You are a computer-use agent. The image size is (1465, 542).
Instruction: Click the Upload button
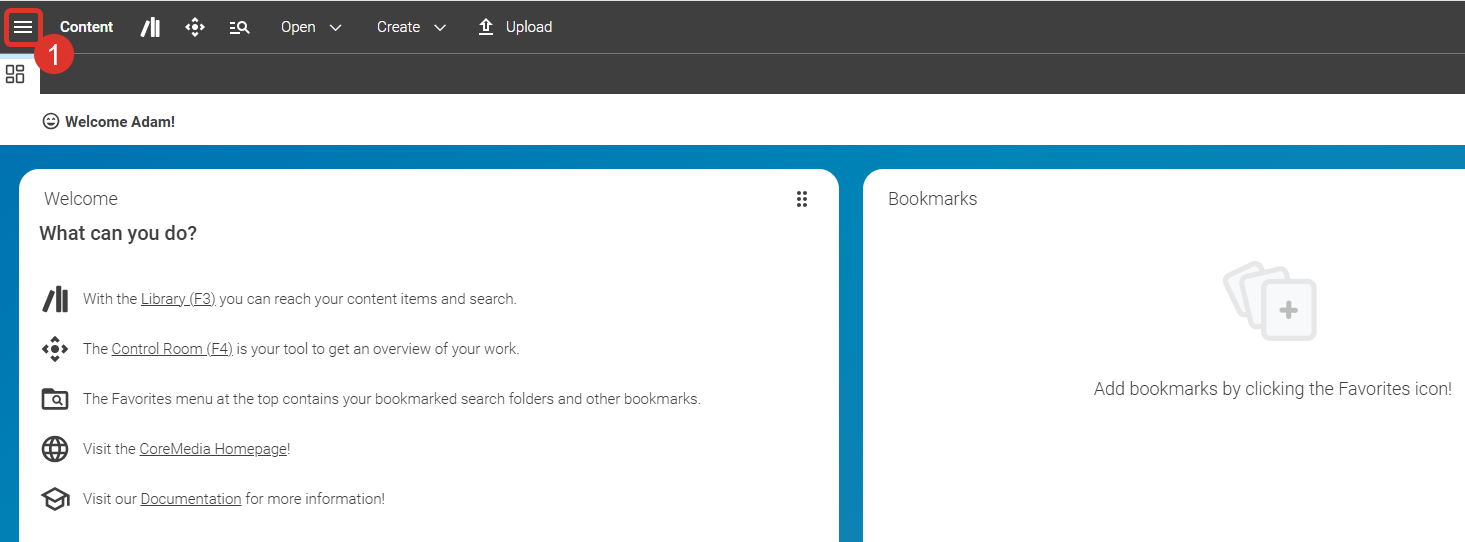(515, 27)
